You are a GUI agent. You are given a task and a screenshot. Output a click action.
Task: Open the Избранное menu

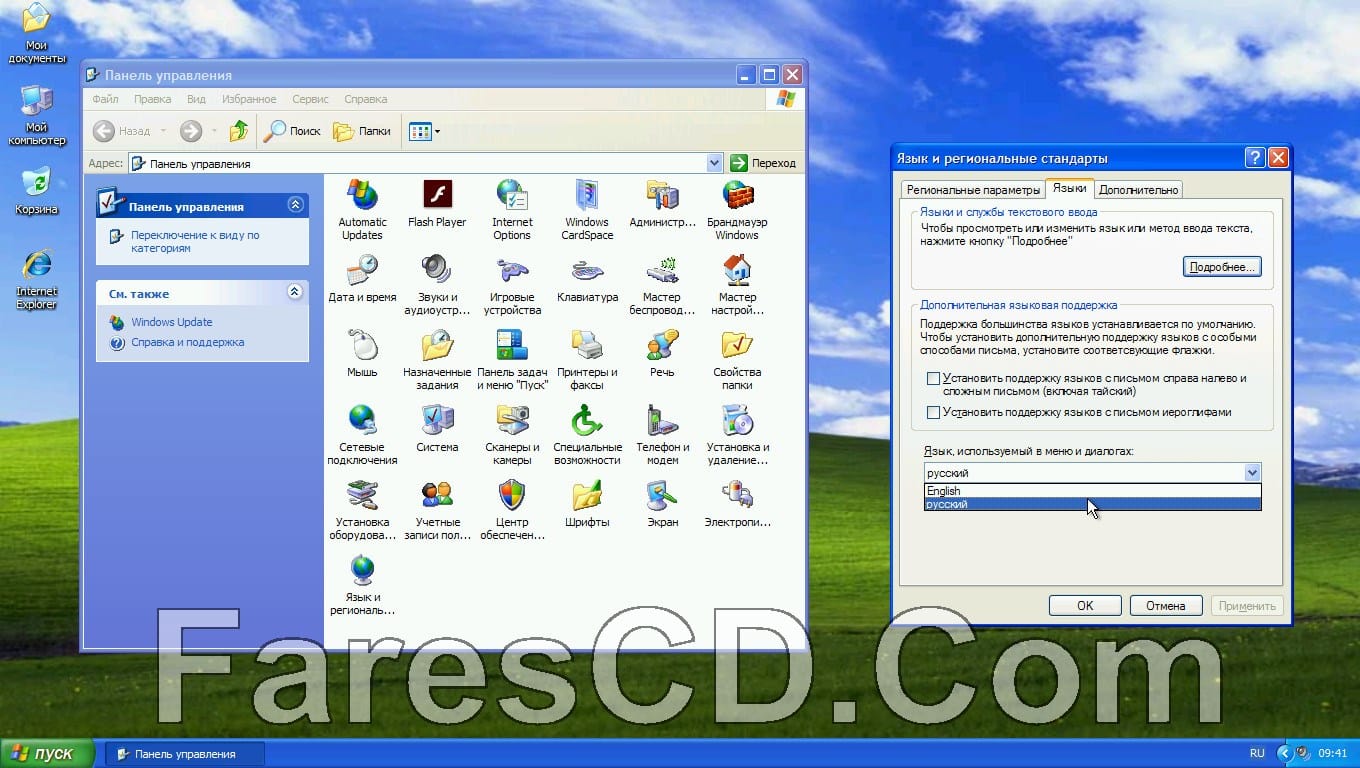[249, 99]
